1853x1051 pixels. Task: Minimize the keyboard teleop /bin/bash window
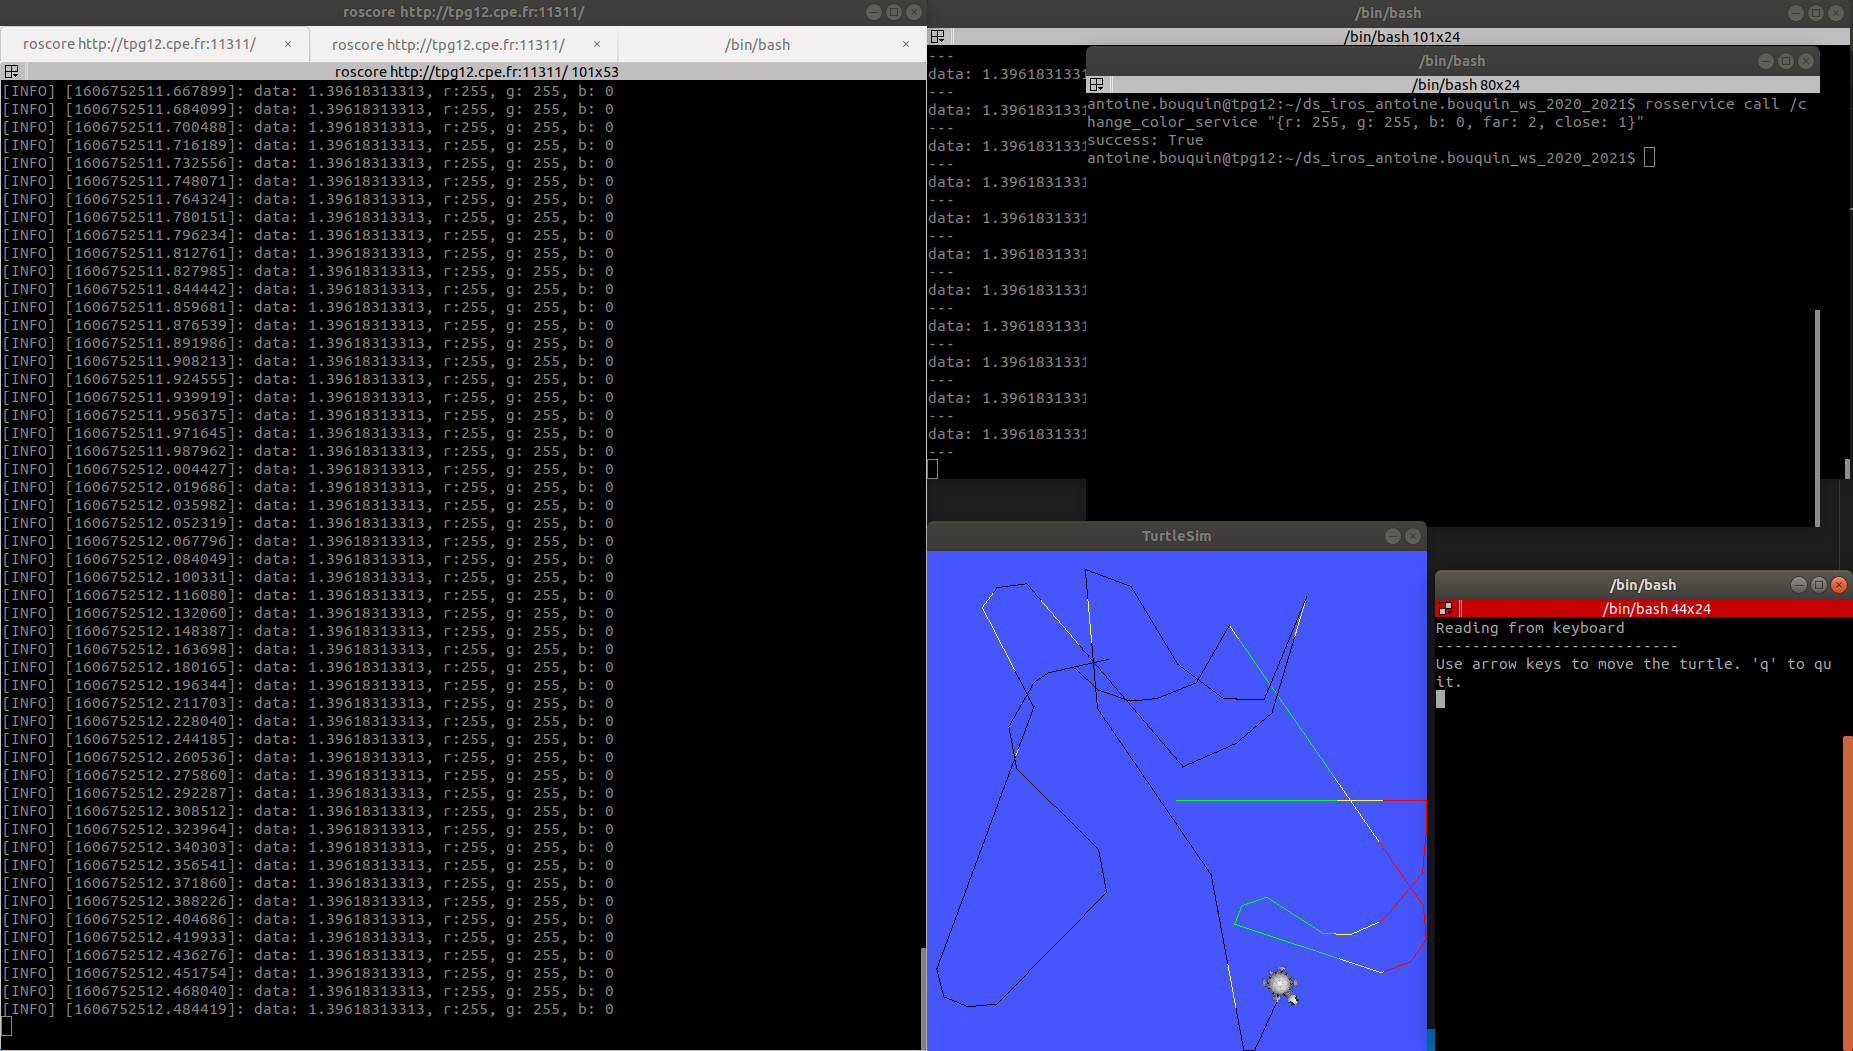coord(1798,585)
